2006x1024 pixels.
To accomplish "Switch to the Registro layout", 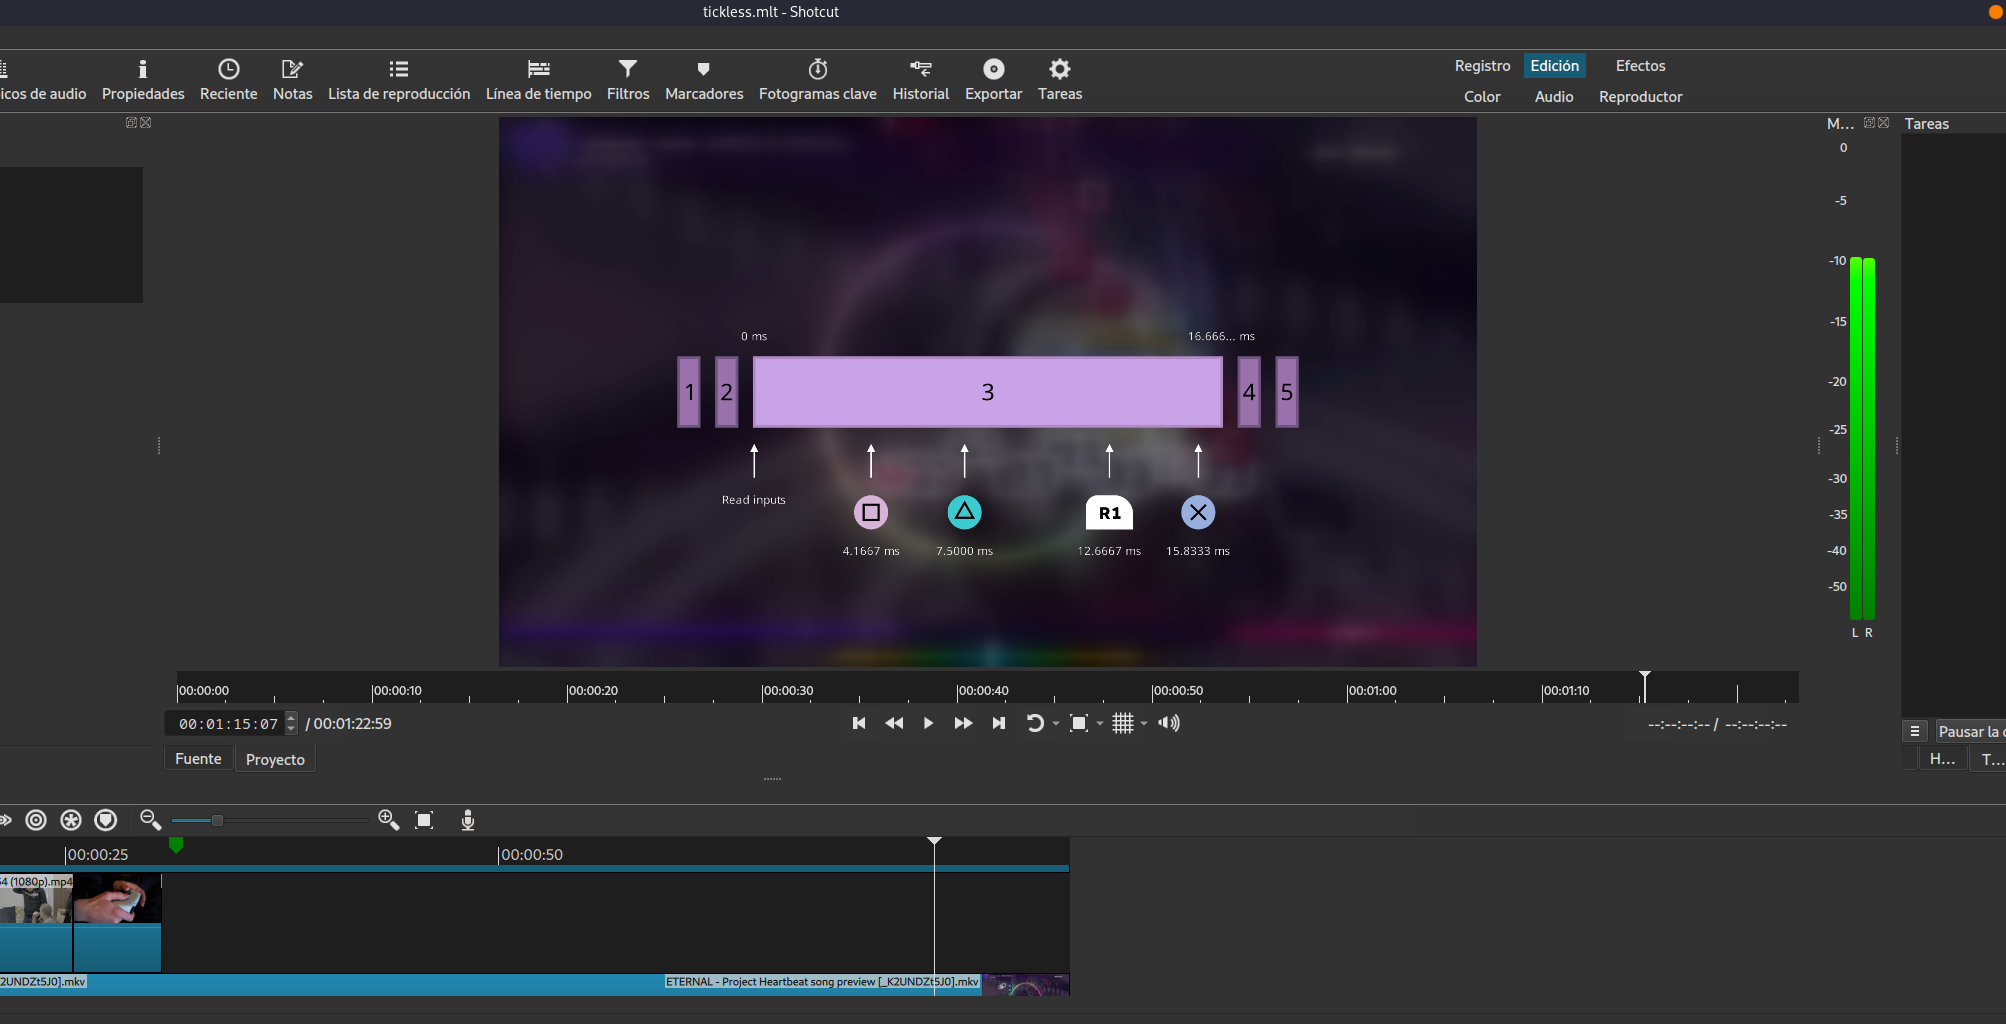I will [x=1482, y=66].
